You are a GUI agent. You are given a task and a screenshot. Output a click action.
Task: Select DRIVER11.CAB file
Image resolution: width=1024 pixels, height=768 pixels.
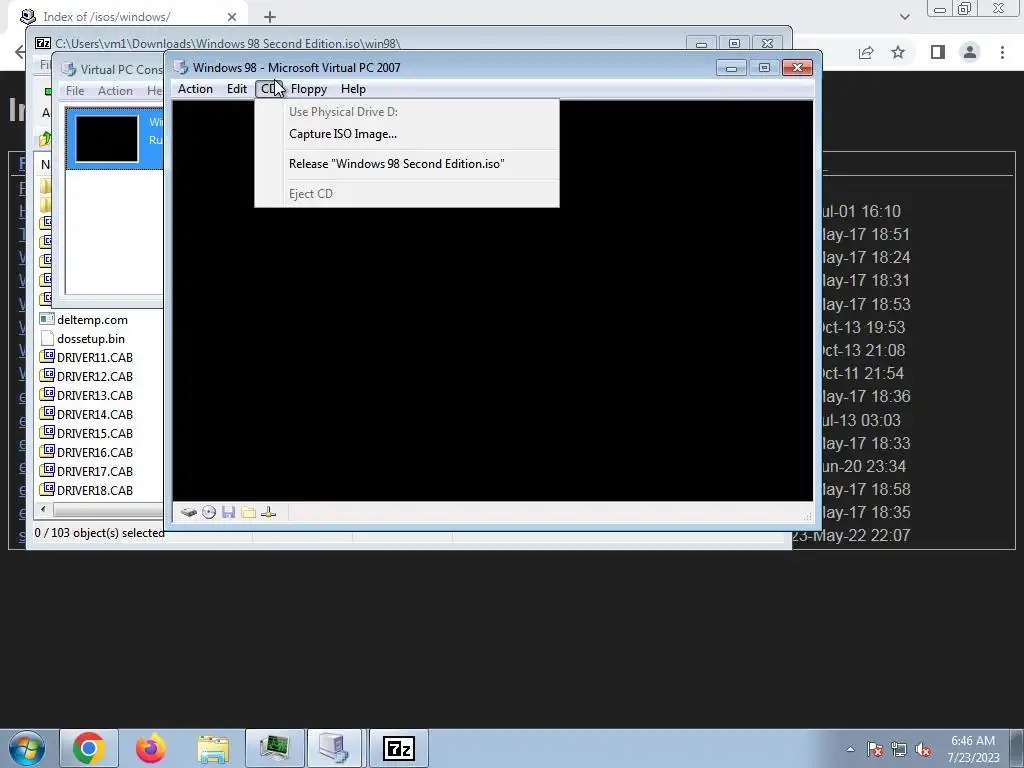coord(95,358)
